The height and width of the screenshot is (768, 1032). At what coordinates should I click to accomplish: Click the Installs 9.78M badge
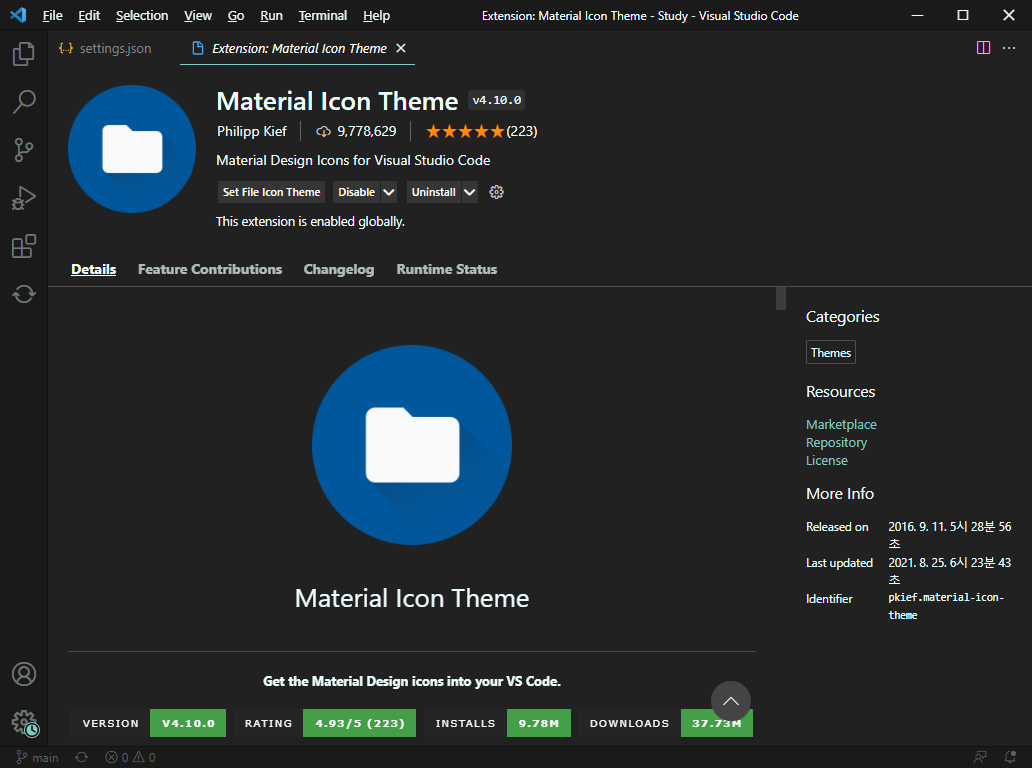(497, 723)
